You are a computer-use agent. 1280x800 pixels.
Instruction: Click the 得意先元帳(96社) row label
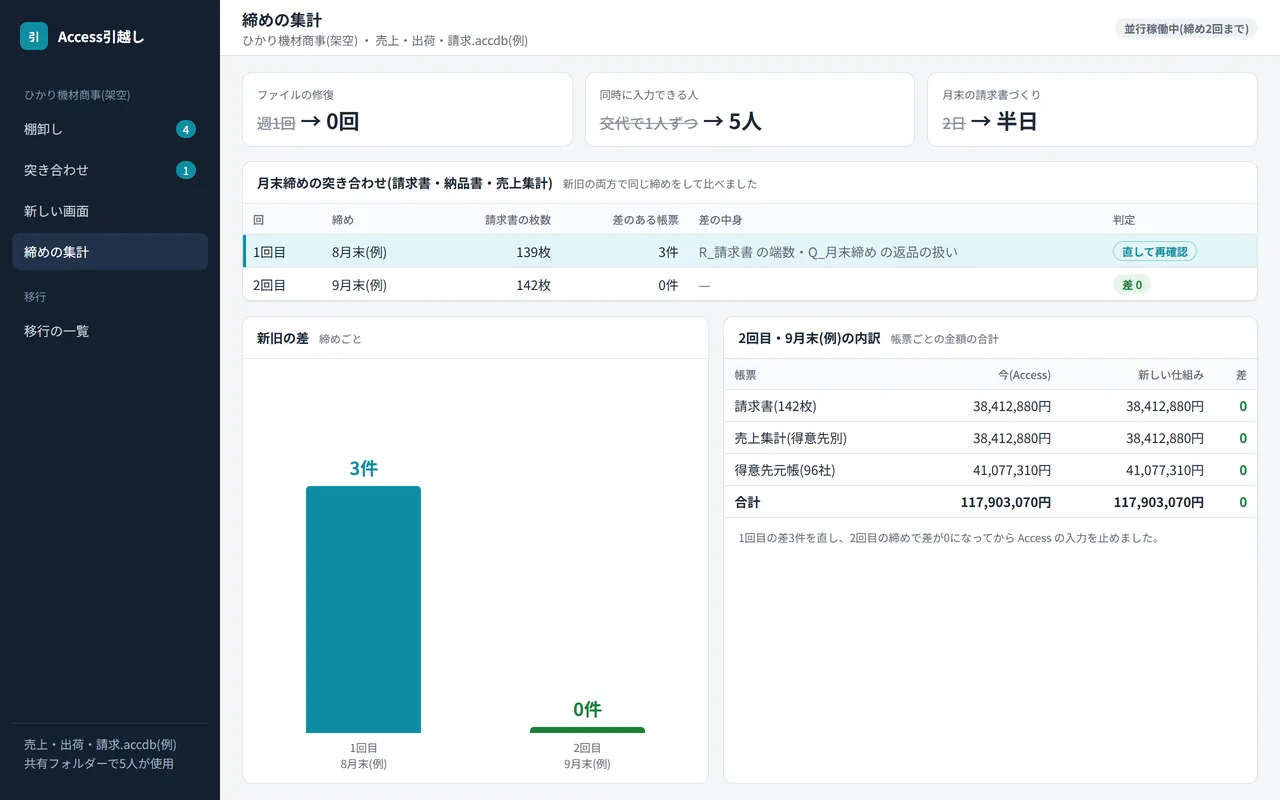point(785,470)
